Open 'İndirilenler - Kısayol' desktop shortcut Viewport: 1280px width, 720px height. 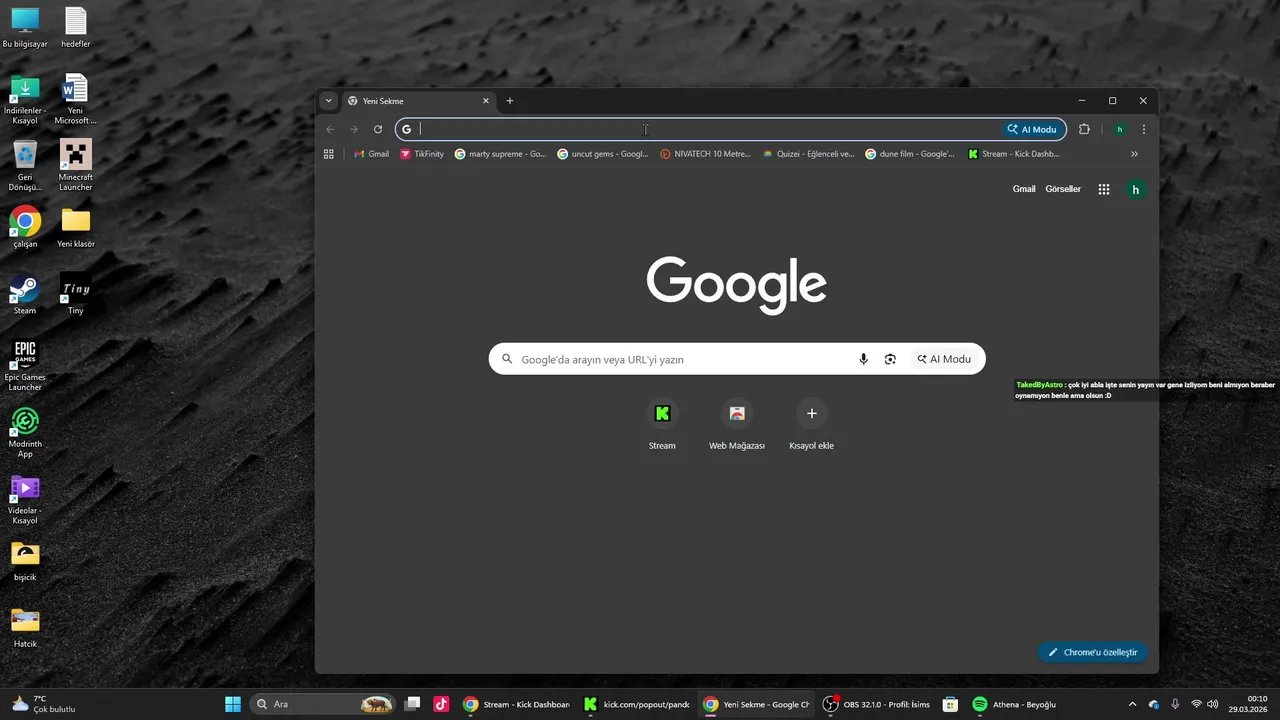coord(25,100)
